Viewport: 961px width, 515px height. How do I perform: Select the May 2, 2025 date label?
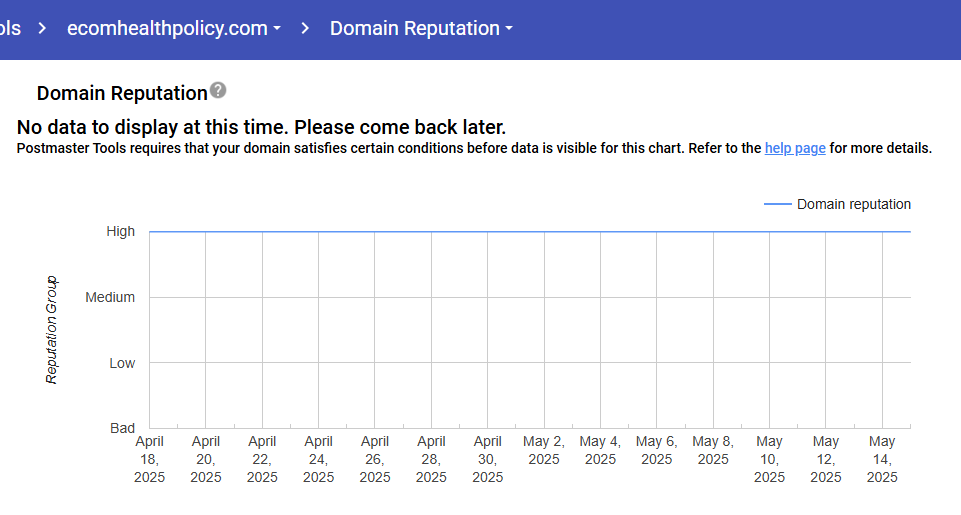[x=544, y=450]
